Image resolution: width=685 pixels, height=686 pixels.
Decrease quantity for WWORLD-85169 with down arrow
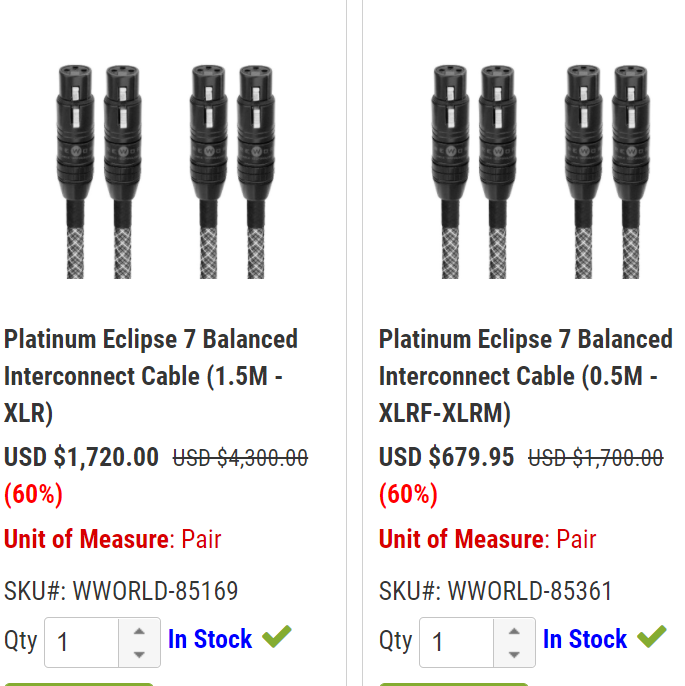point(139,654)
